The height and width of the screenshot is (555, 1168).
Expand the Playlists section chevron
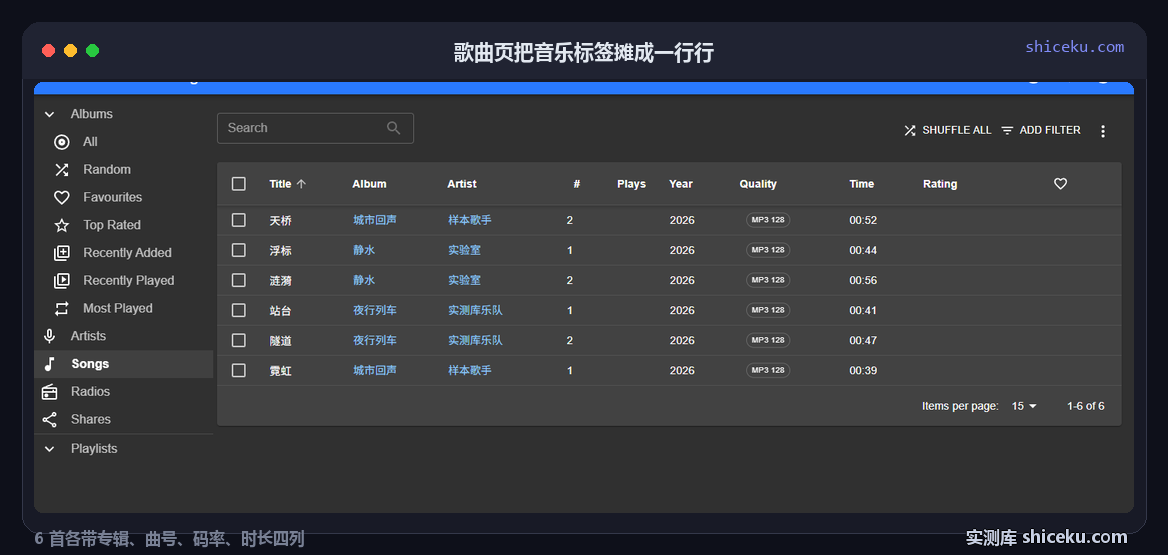pos(49,449)
